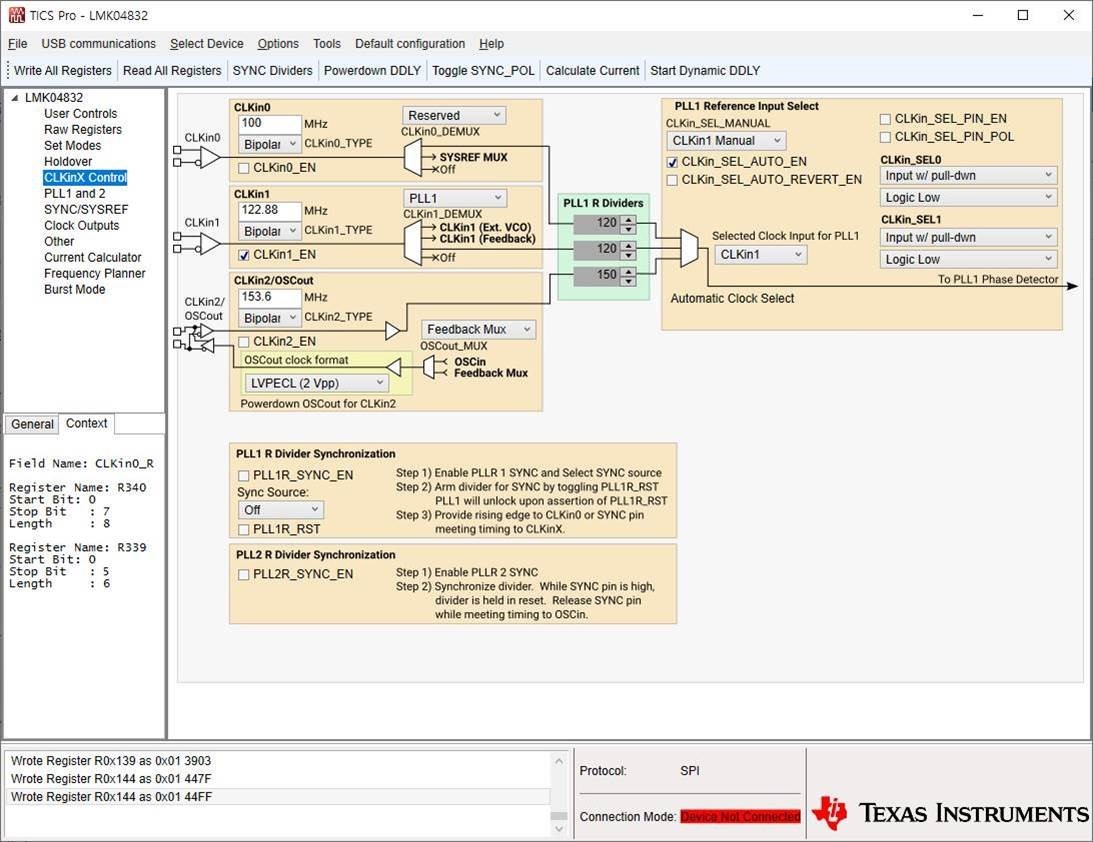
Task: Select PLL1 and 2 in the tree
Action: pyautogui.click(x=75, y=194)
